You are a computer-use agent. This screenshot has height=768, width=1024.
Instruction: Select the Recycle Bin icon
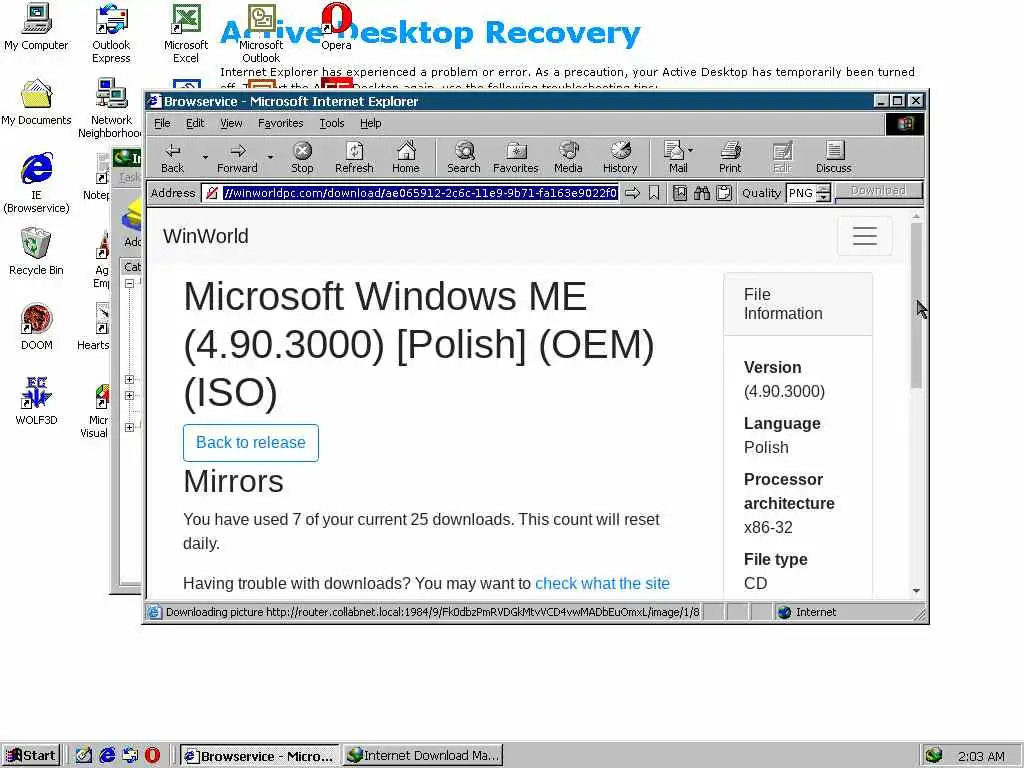[x=36, y=253]
